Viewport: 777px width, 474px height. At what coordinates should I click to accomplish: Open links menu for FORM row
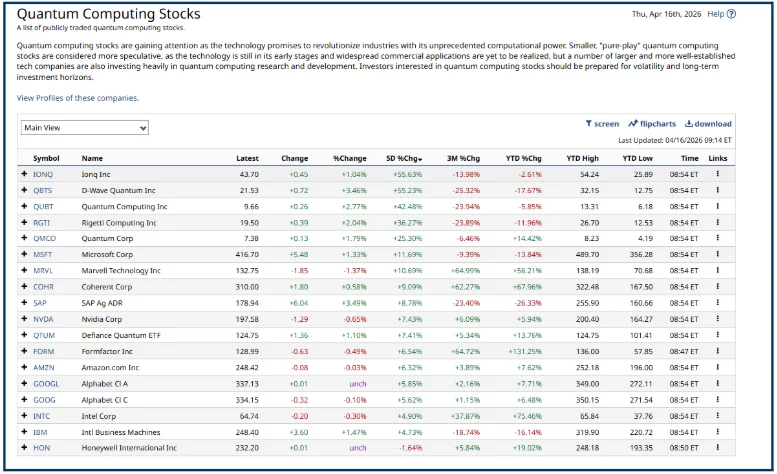[x=718, y=351]
